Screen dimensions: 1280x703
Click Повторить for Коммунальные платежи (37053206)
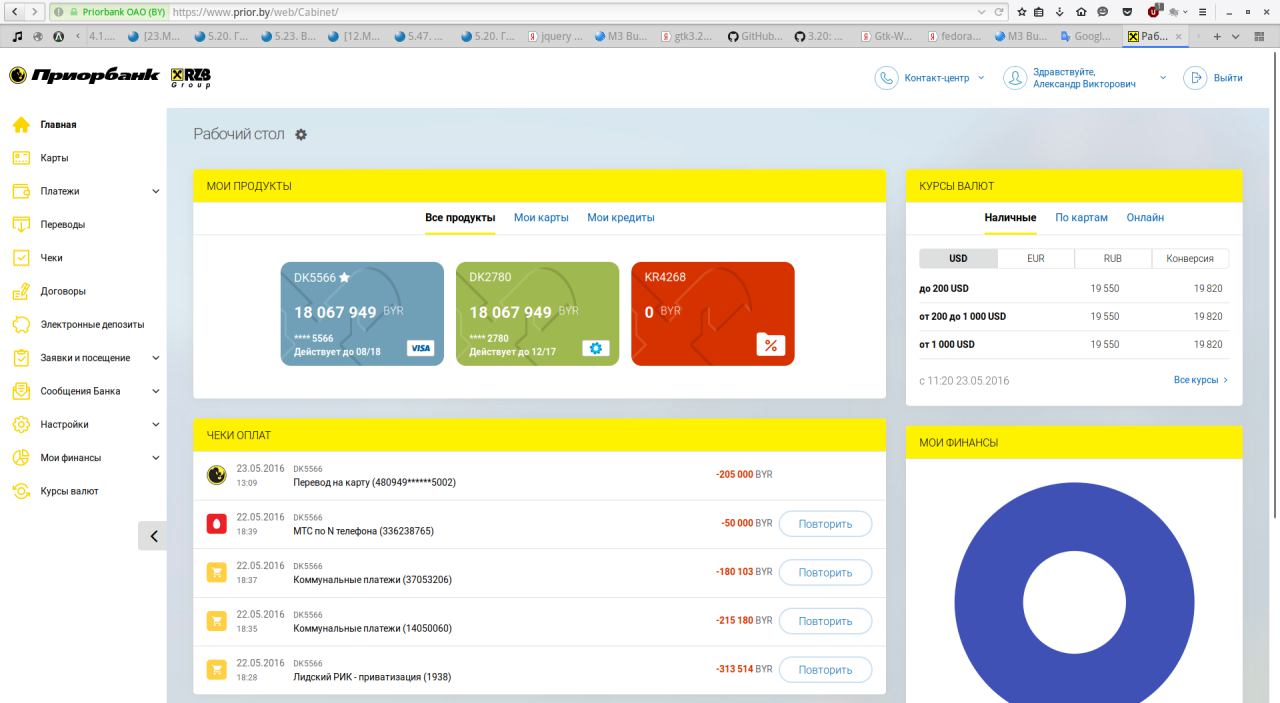825,573
